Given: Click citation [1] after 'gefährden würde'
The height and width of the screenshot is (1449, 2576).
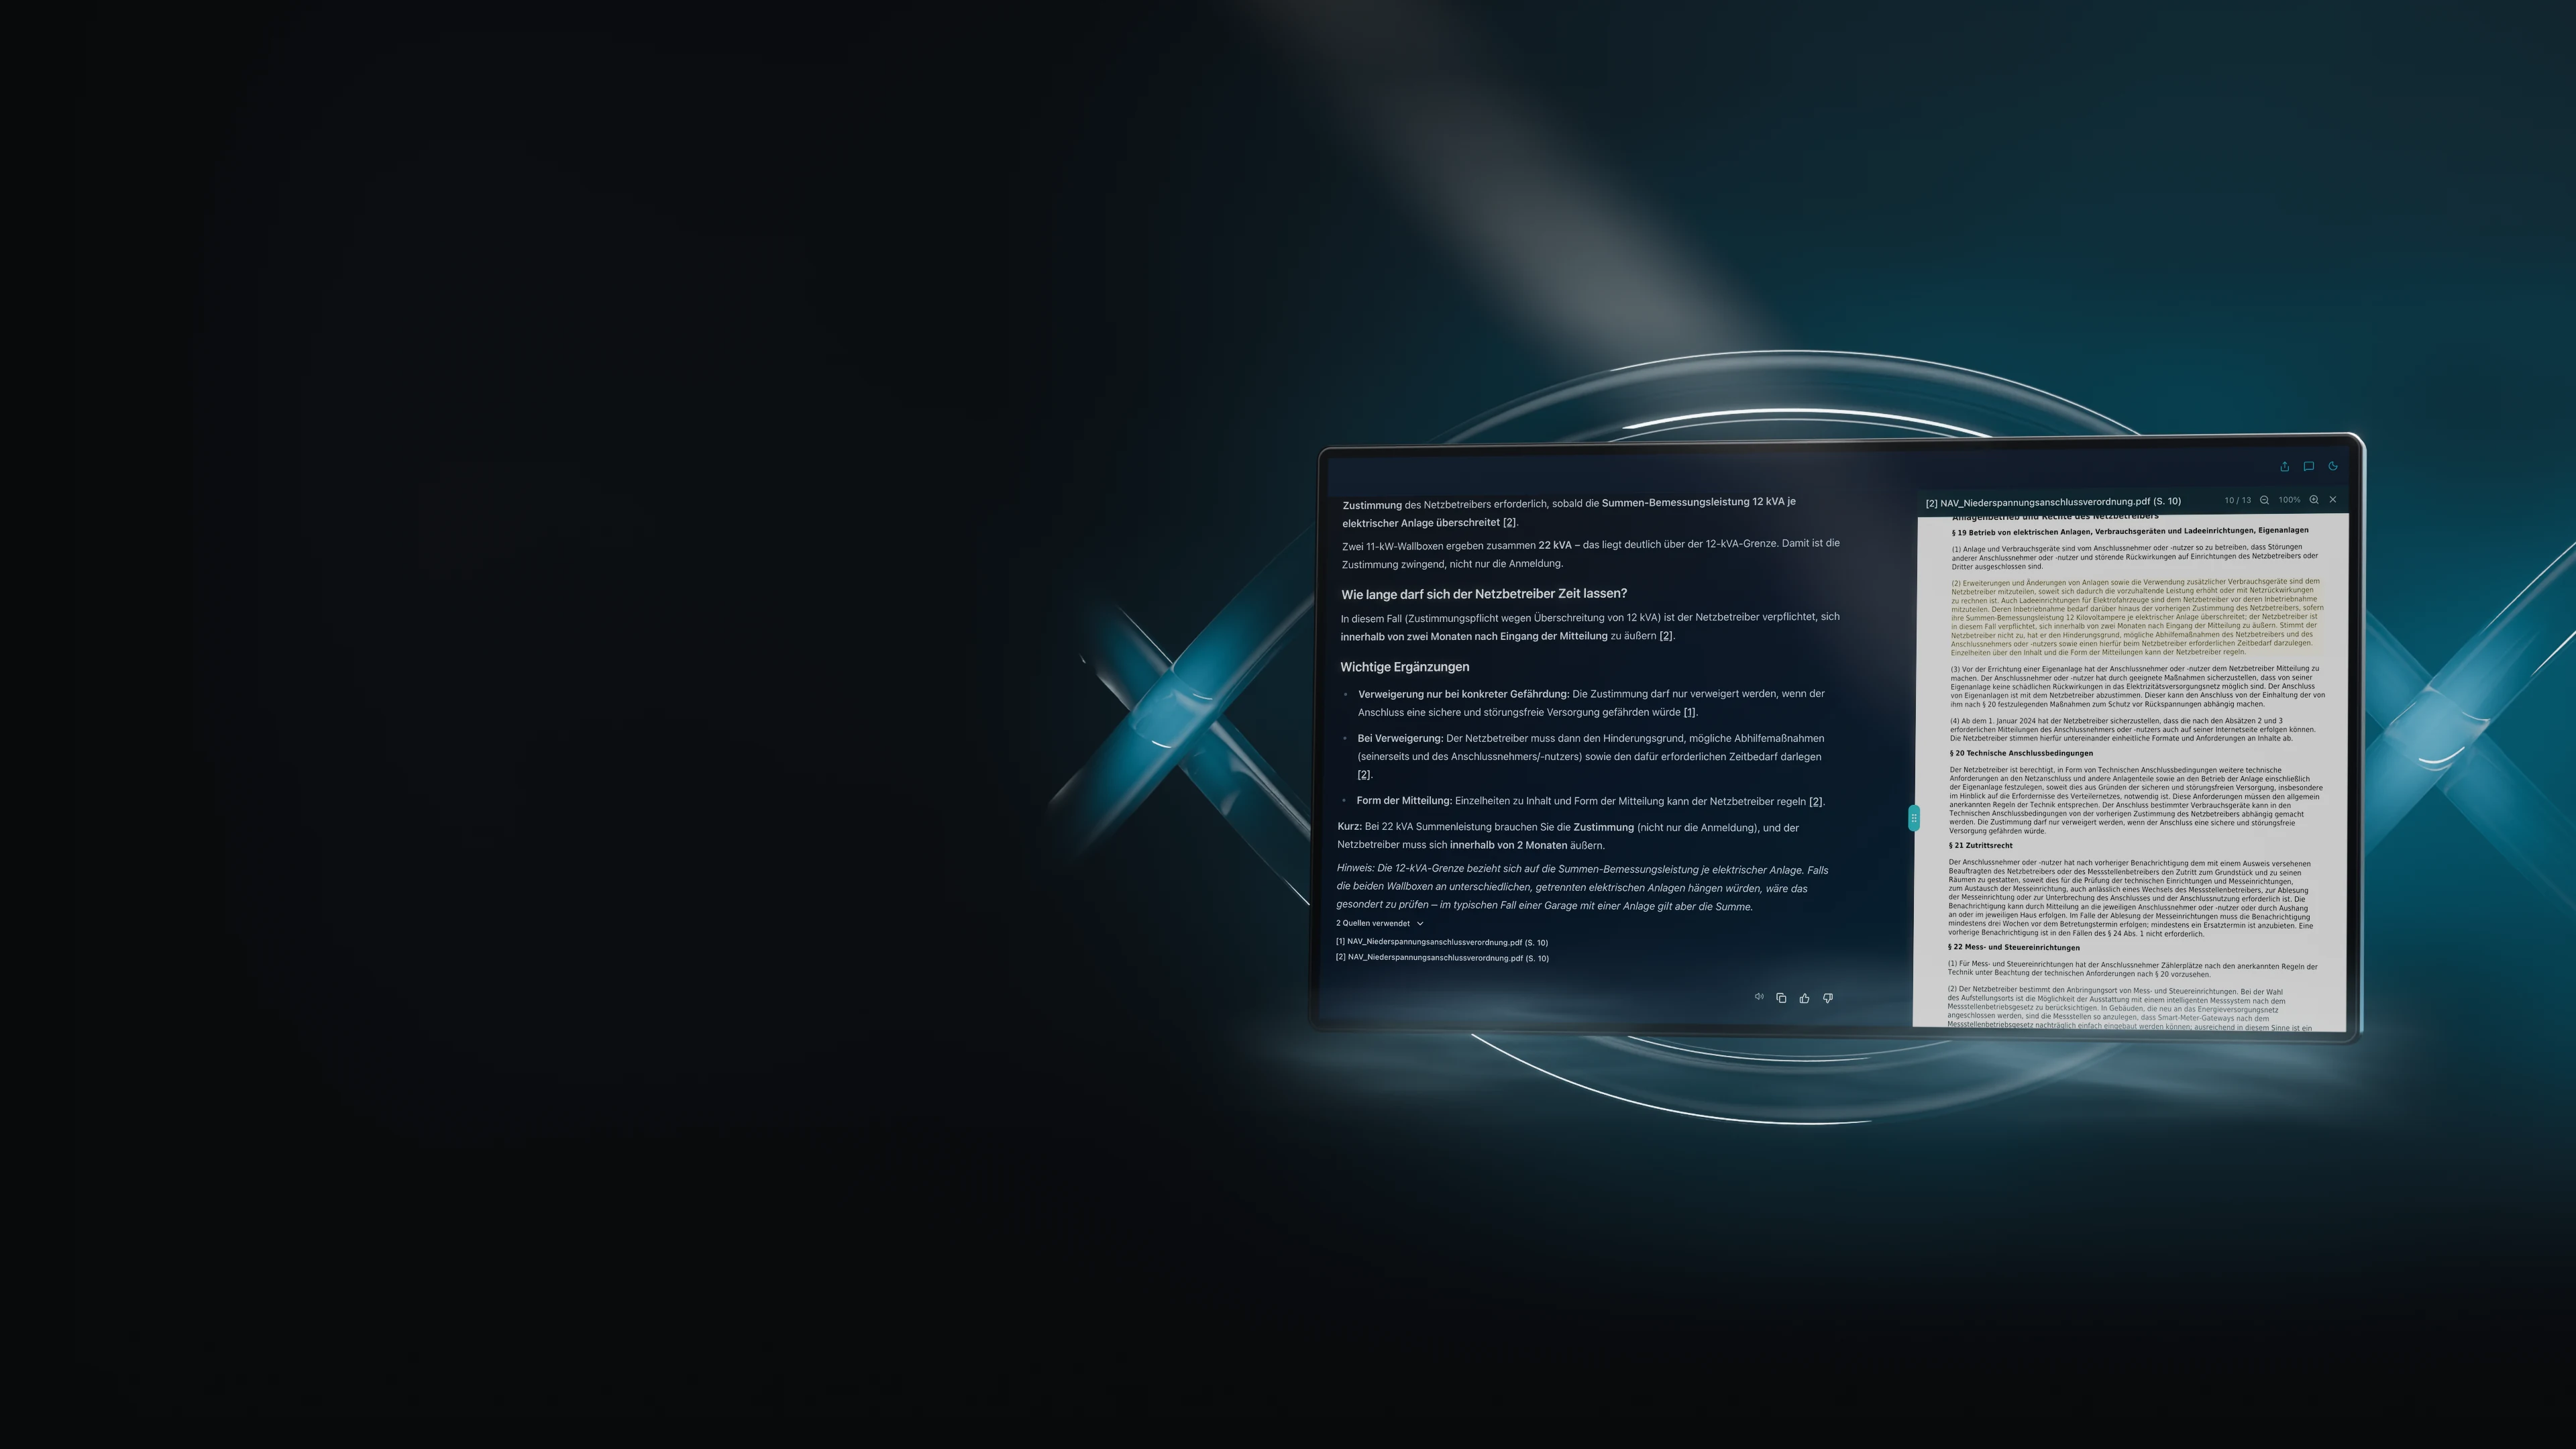Looking at the screenshot, I should tap(1689, 712).
